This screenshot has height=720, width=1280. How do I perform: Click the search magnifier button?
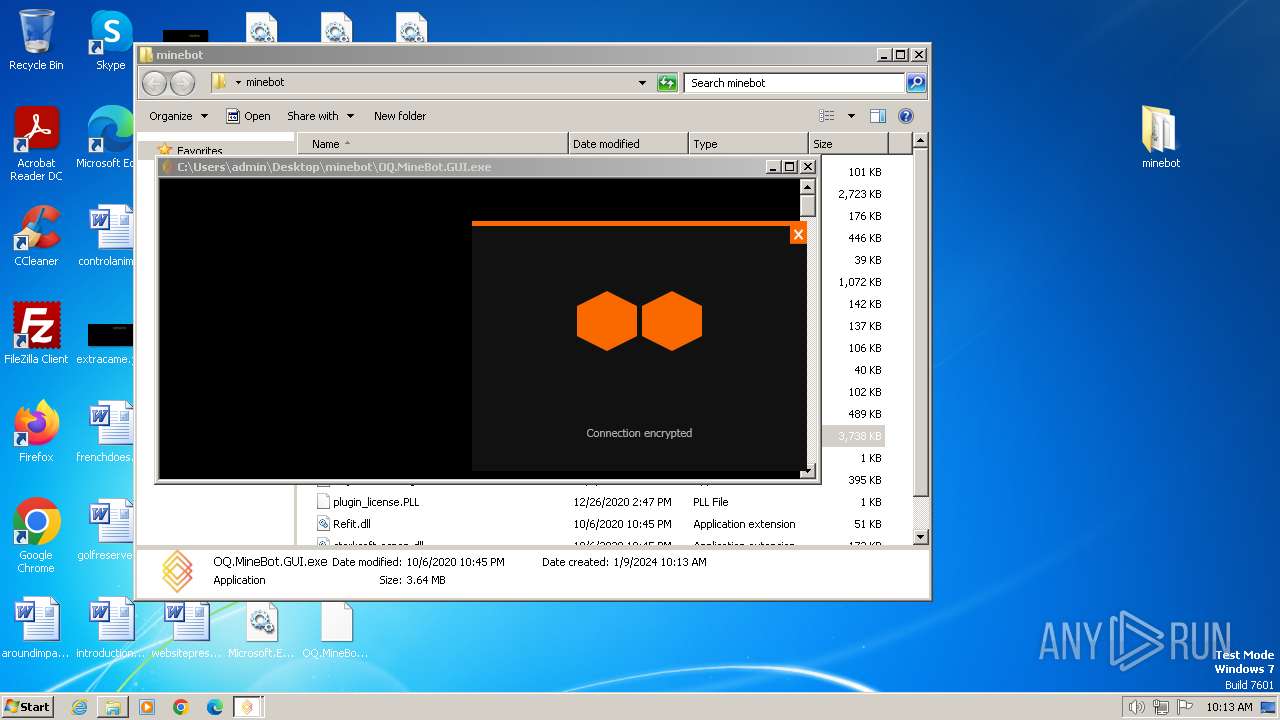tap(915, 83)
